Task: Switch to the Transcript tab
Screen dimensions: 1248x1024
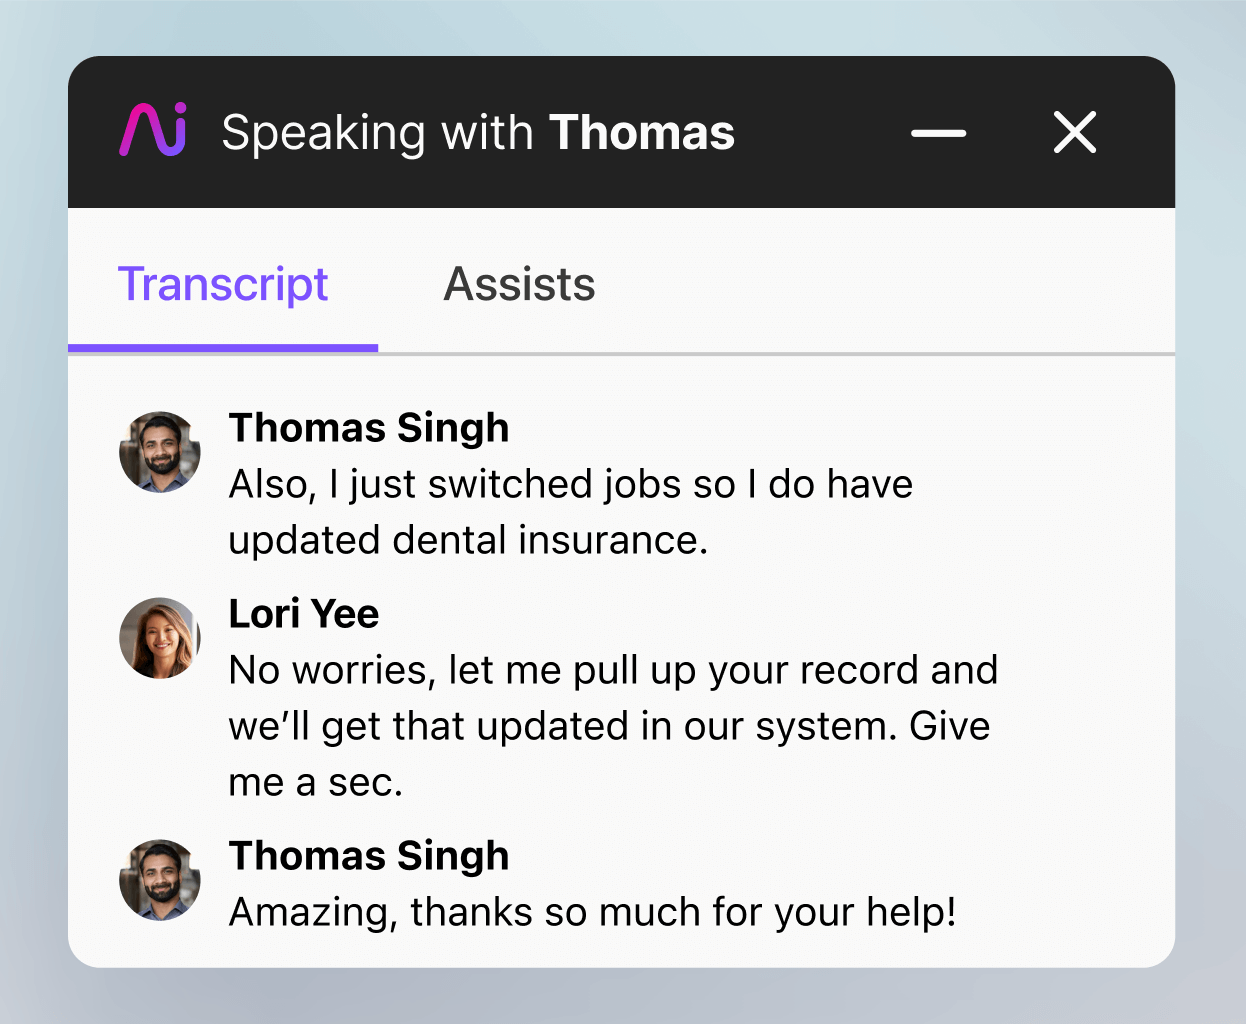Action: 223,284
